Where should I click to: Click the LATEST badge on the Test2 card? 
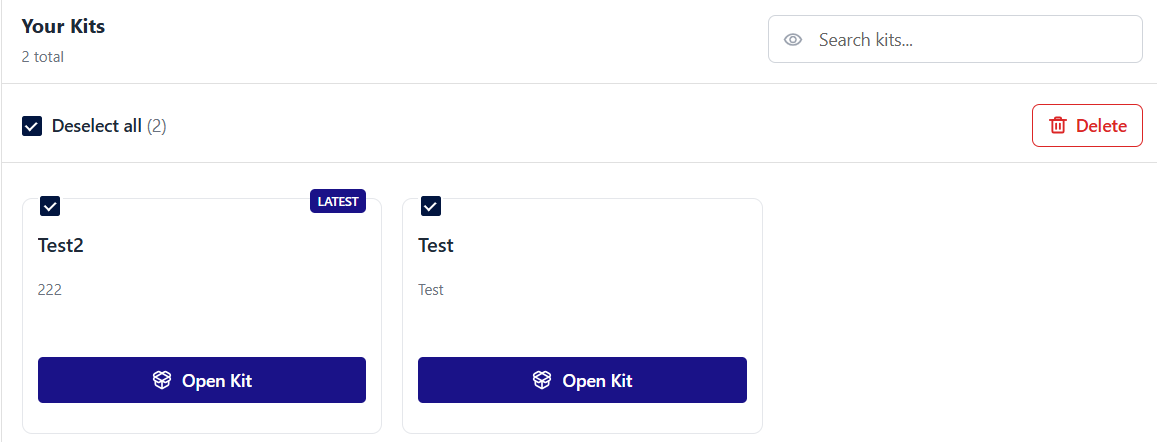[x=338, y=201]
